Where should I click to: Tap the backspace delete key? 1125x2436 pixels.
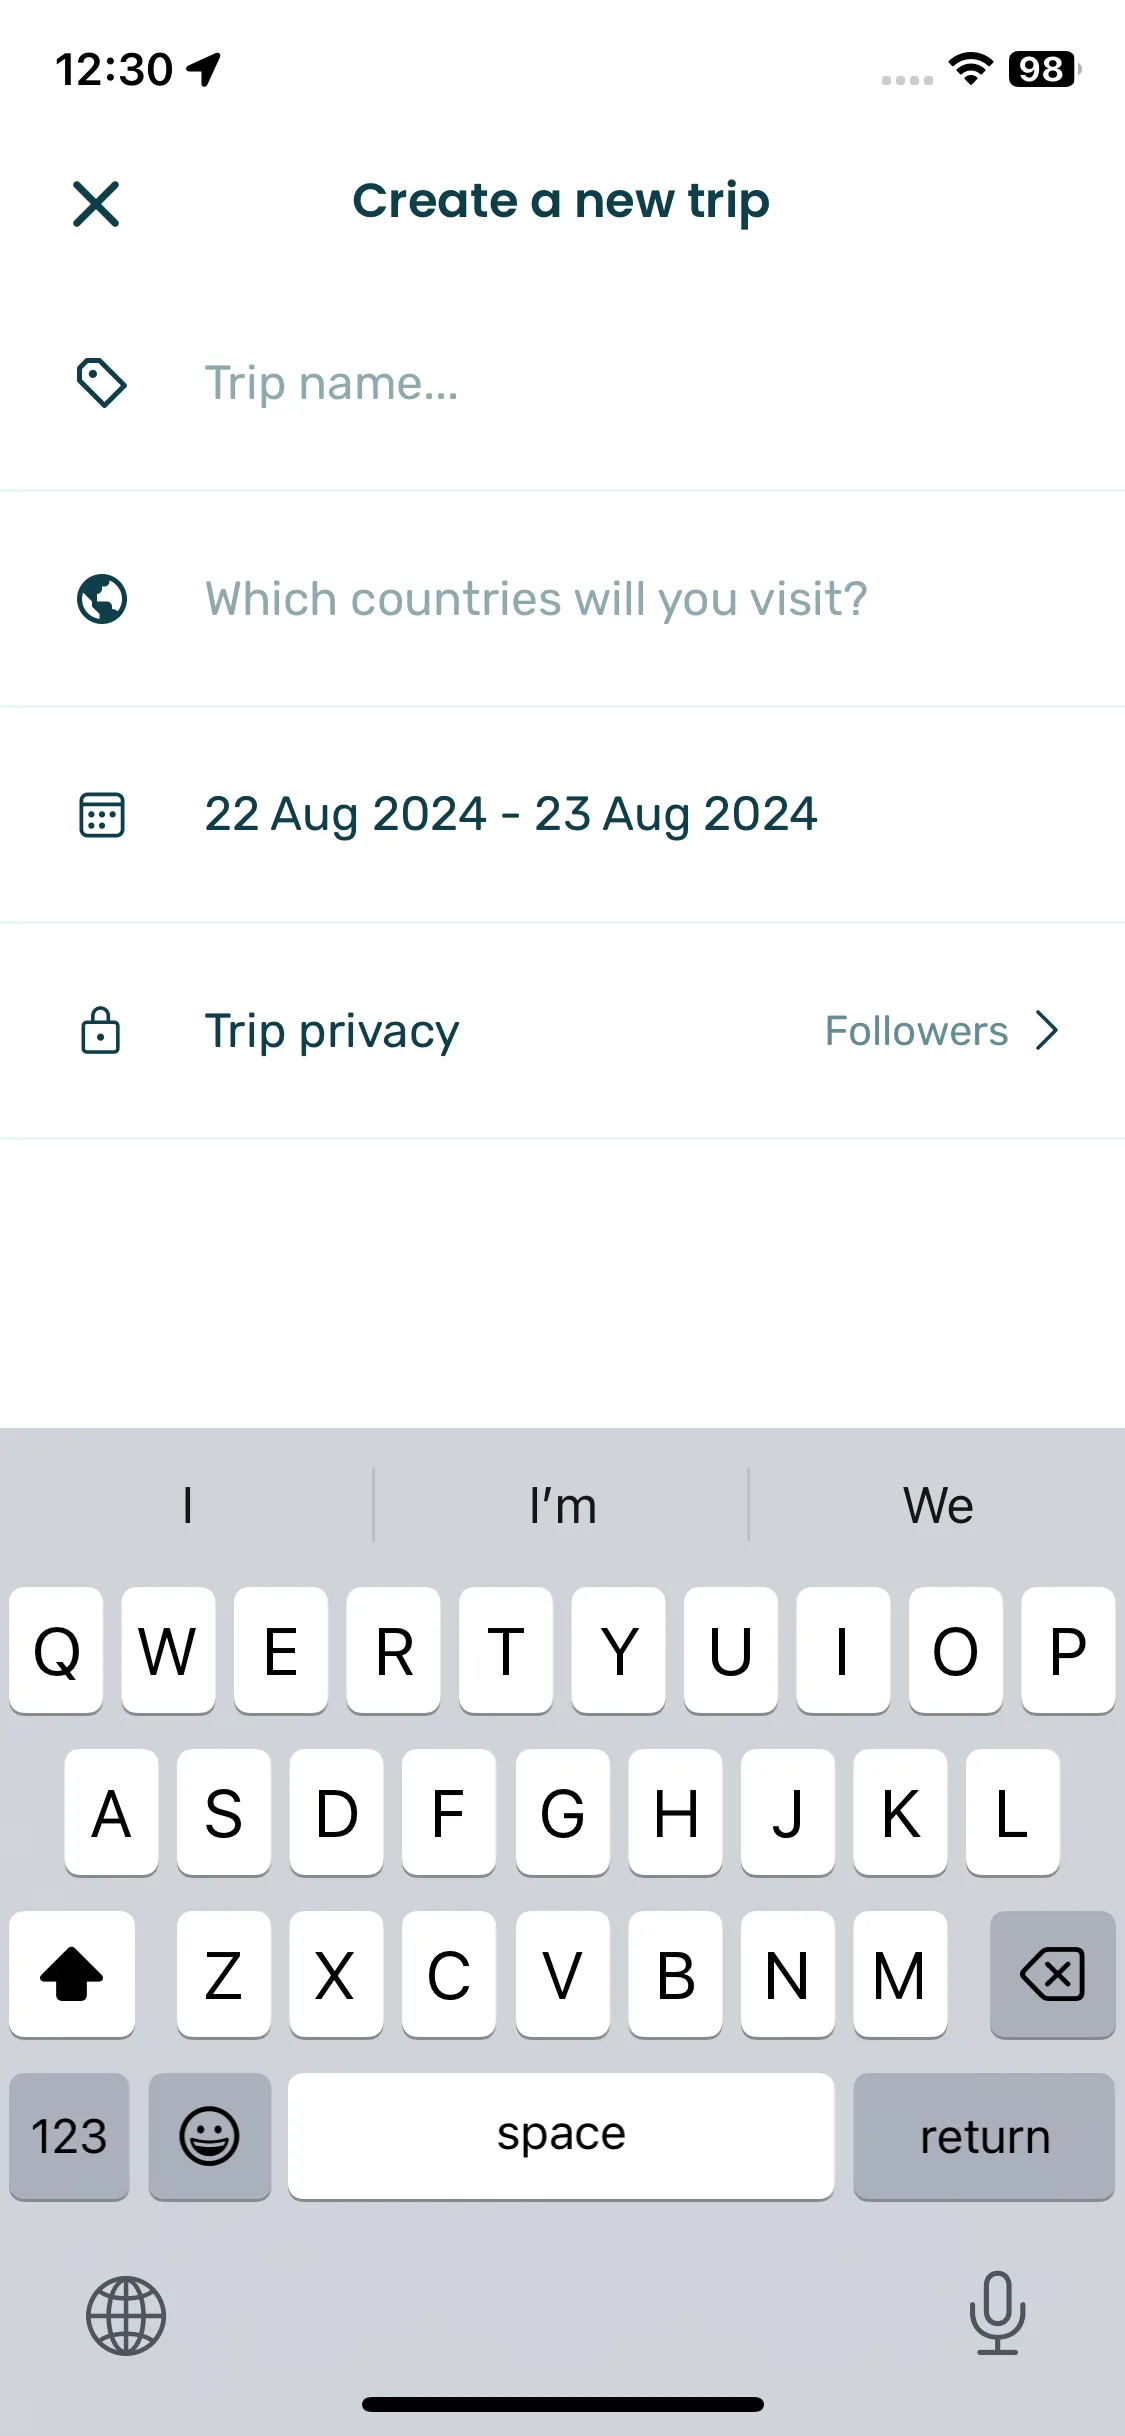(x=1052, y=1974)
